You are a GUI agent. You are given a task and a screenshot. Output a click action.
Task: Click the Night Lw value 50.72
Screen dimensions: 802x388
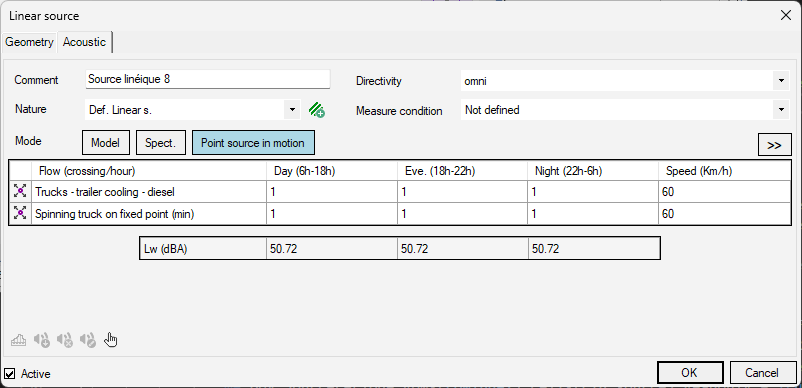(593, 248)
